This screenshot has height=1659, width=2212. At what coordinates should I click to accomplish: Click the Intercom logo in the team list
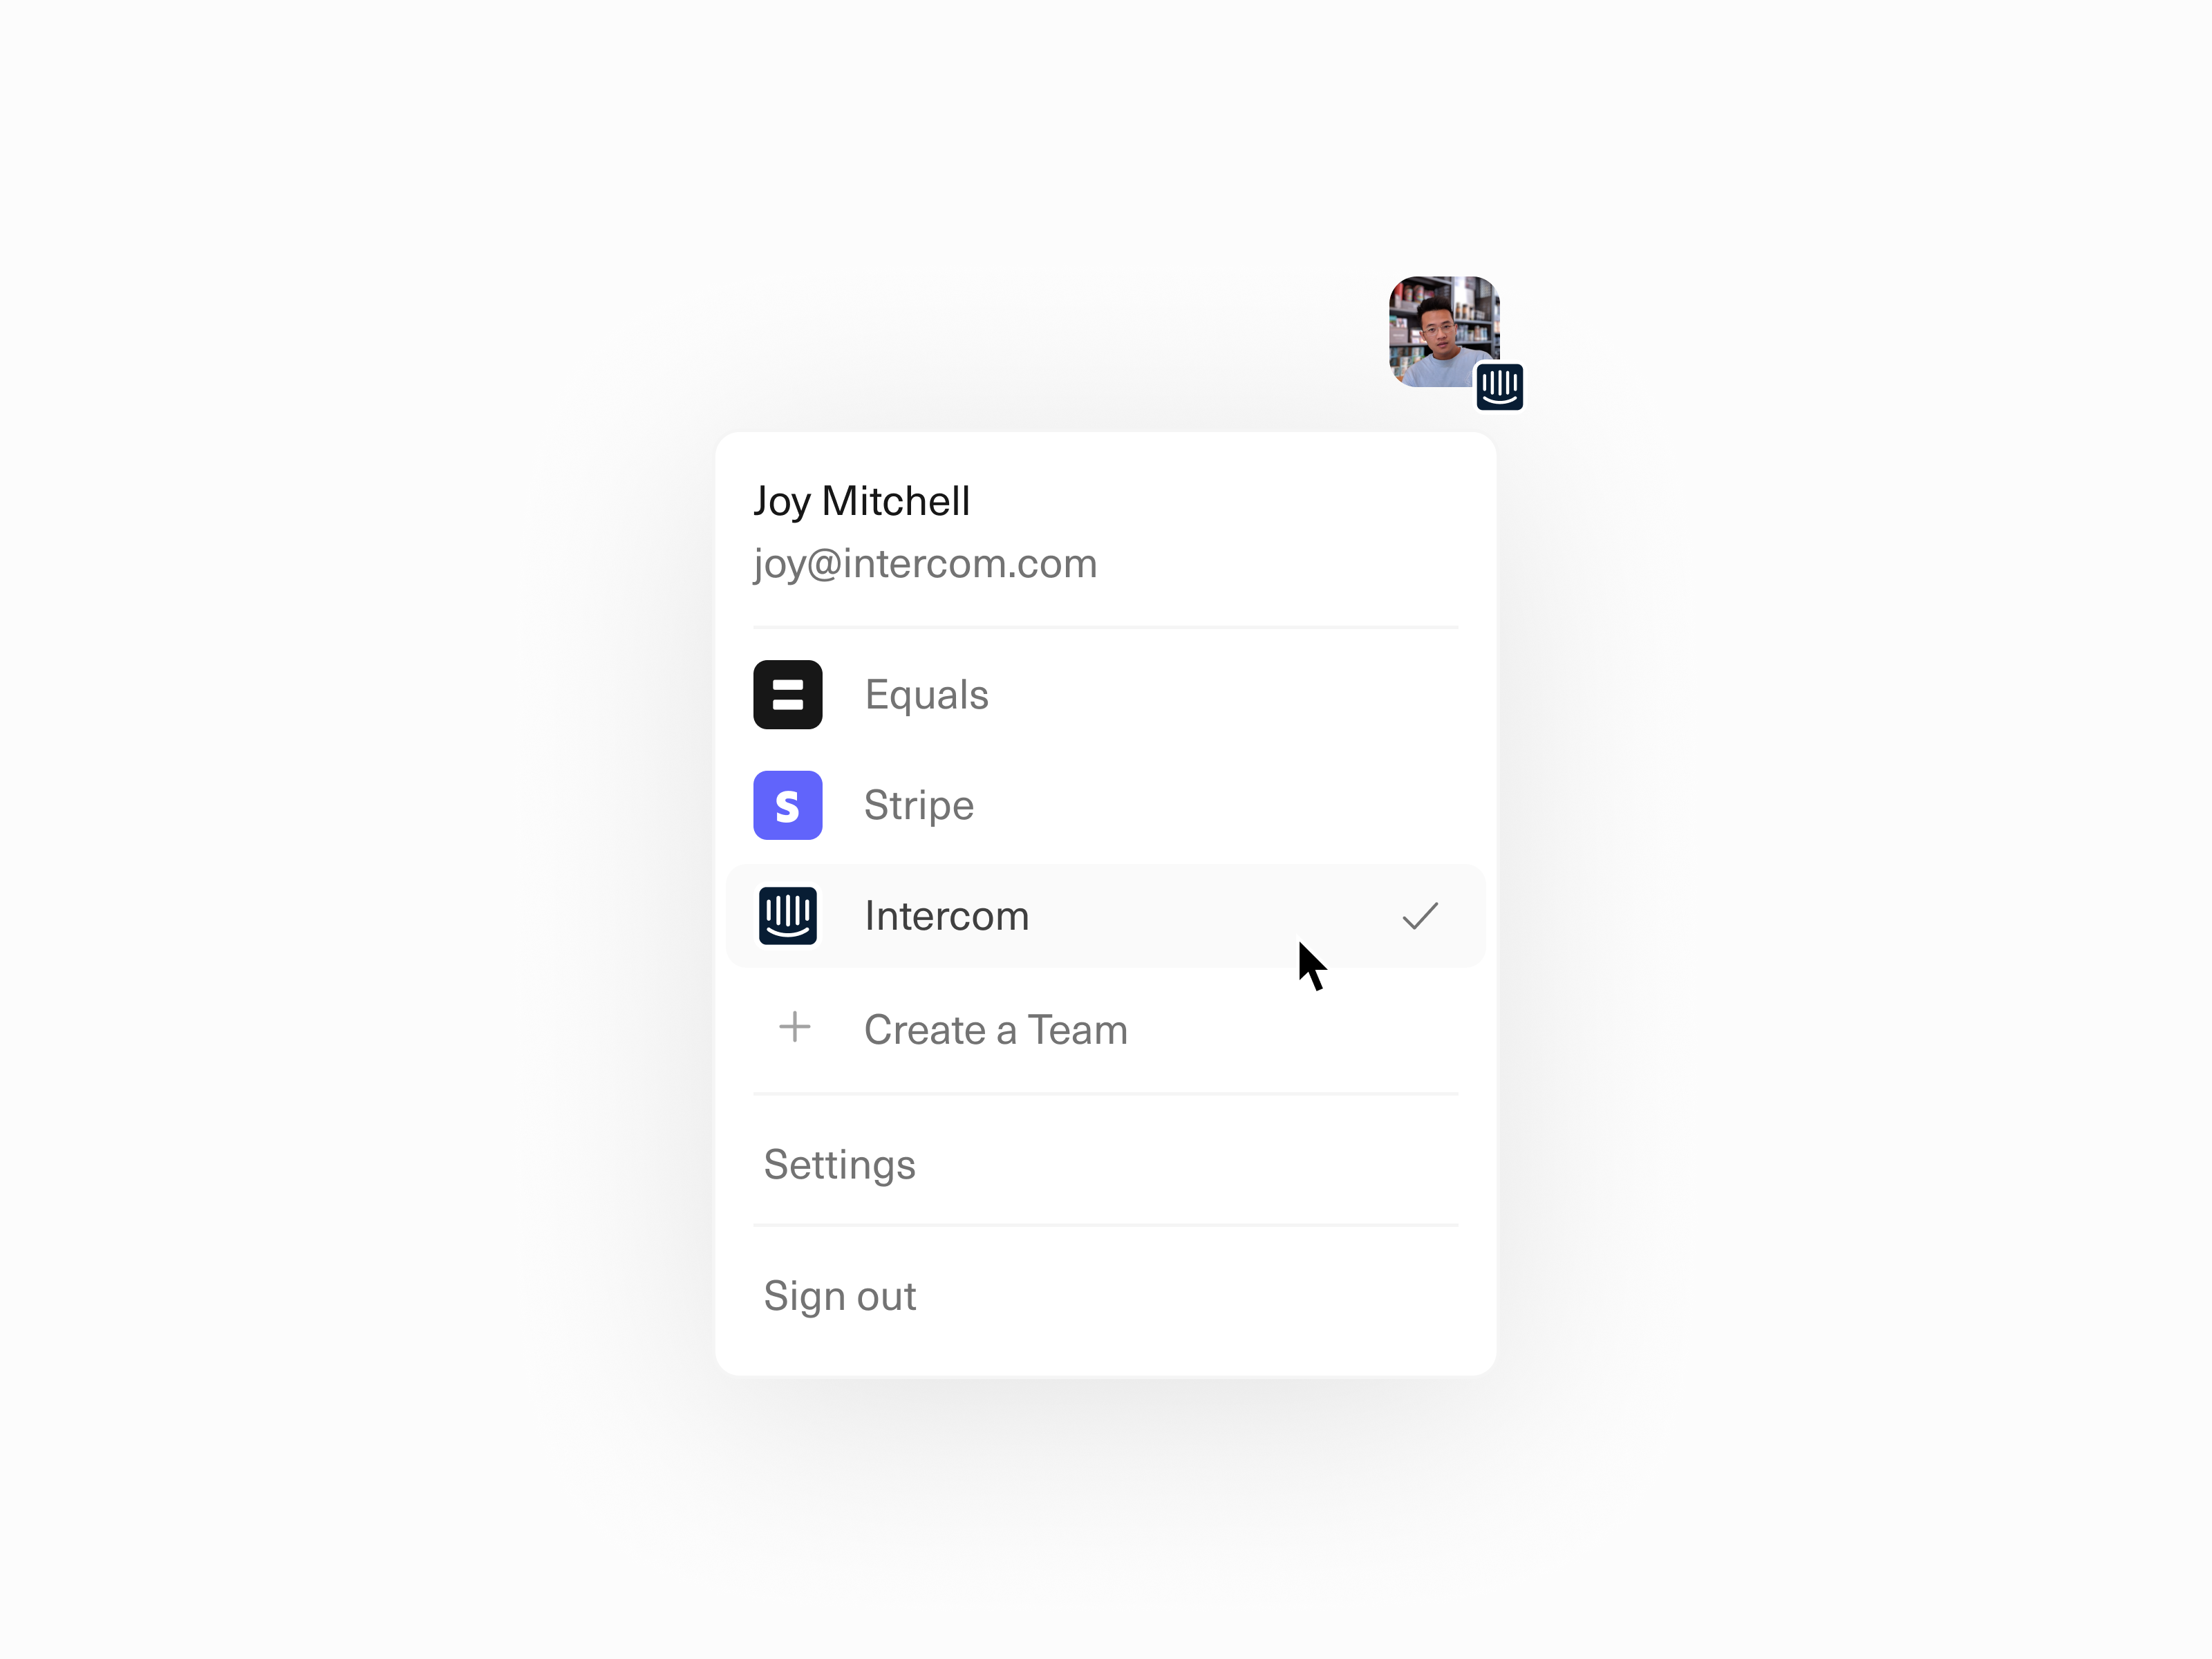pos(787,916)
